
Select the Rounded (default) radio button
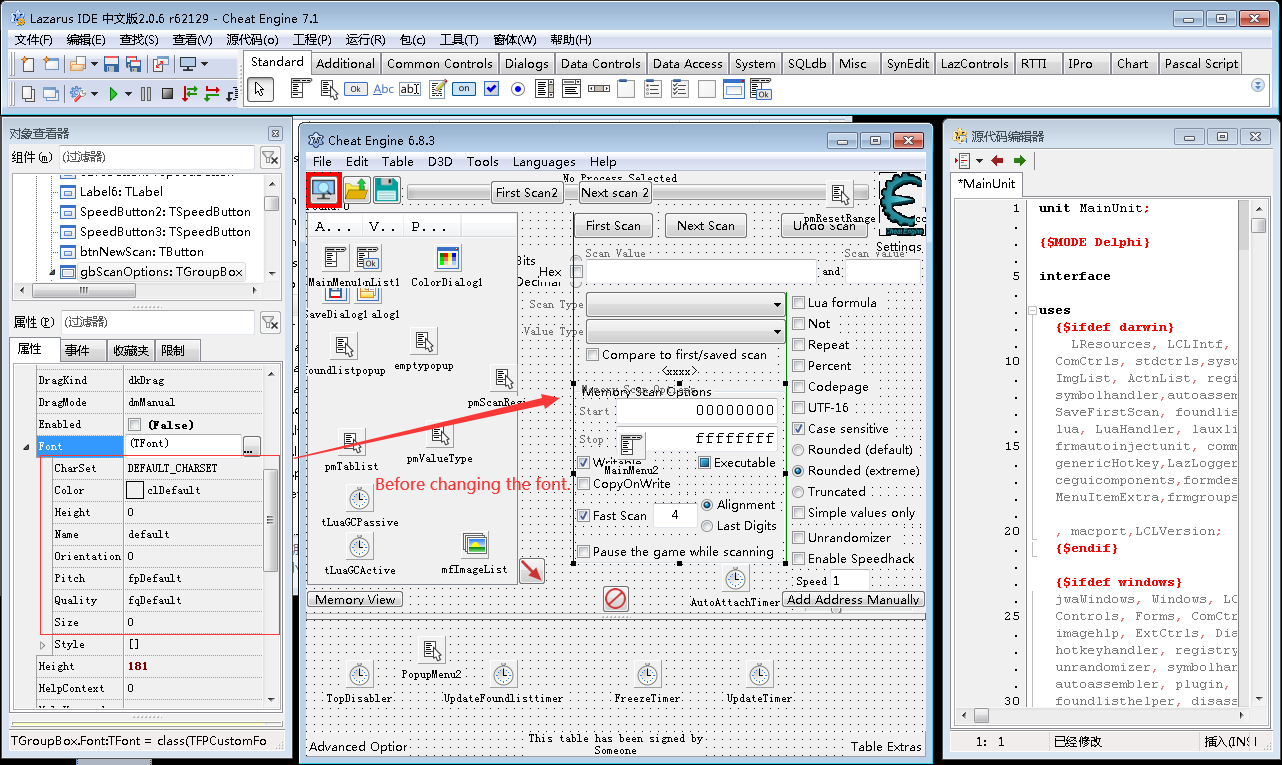pyautogui.click(x=799, y=450)
